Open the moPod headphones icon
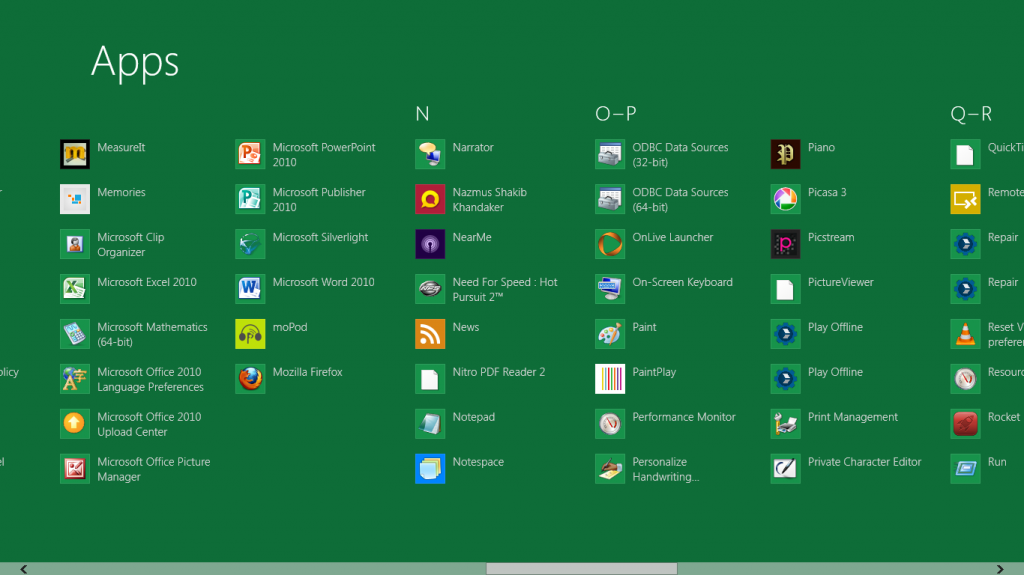 click(x=250, y=334)
